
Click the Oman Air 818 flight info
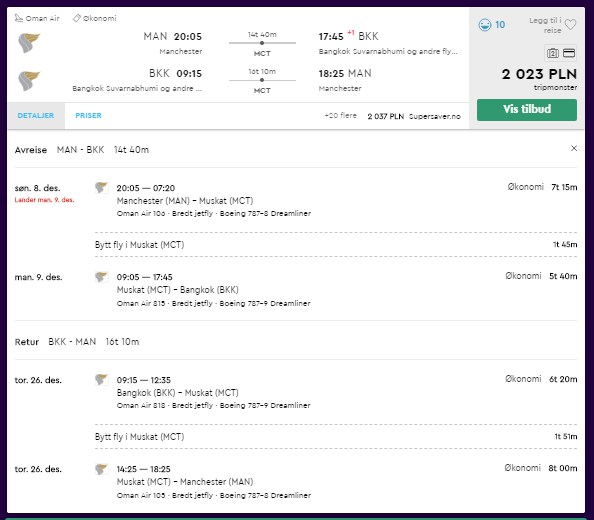213,406
